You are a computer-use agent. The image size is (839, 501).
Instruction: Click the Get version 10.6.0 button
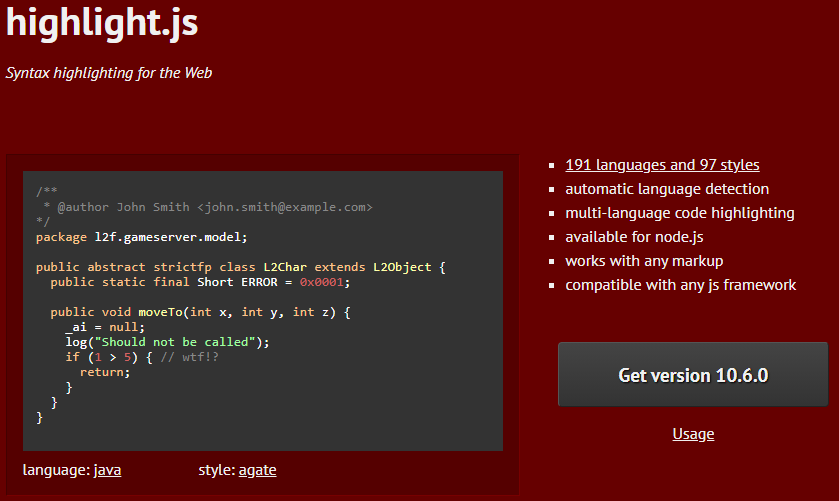[x=693, y=374]
